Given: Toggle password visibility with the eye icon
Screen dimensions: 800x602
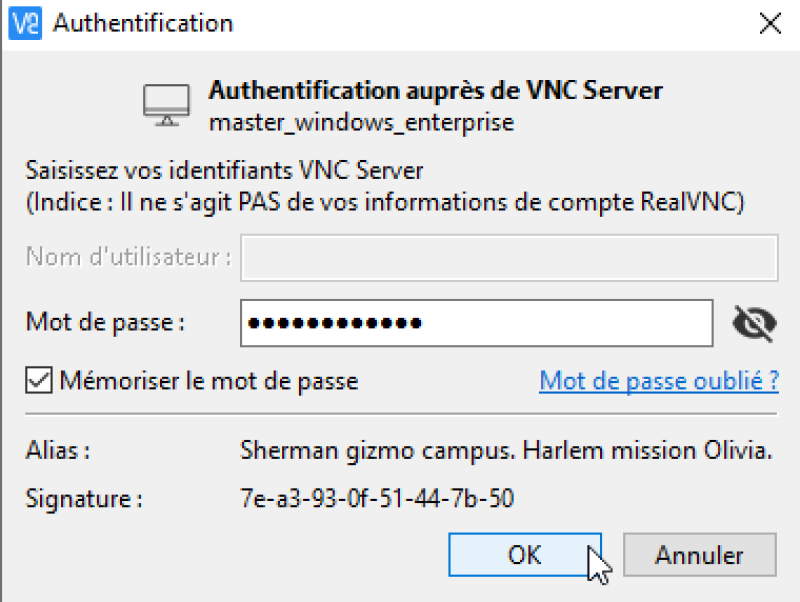Looking at the screenshot, I should [754, 323].
